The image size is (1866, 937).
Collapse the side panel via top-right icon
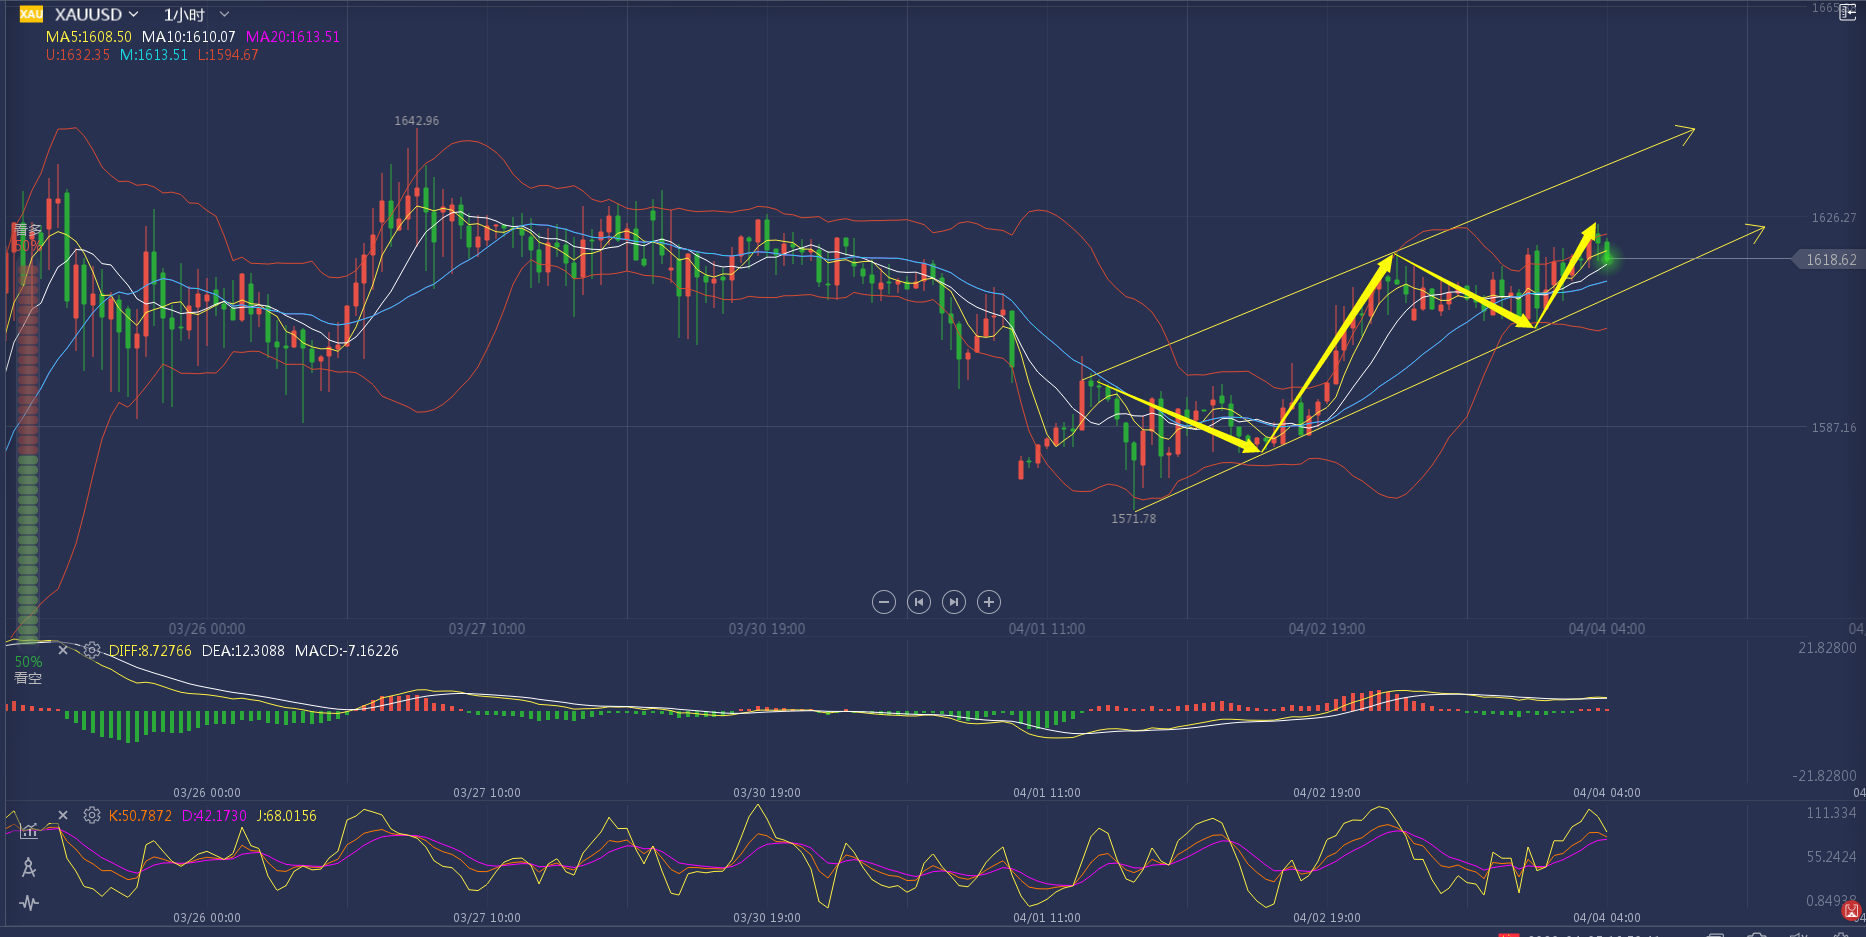pos(1847,13)
